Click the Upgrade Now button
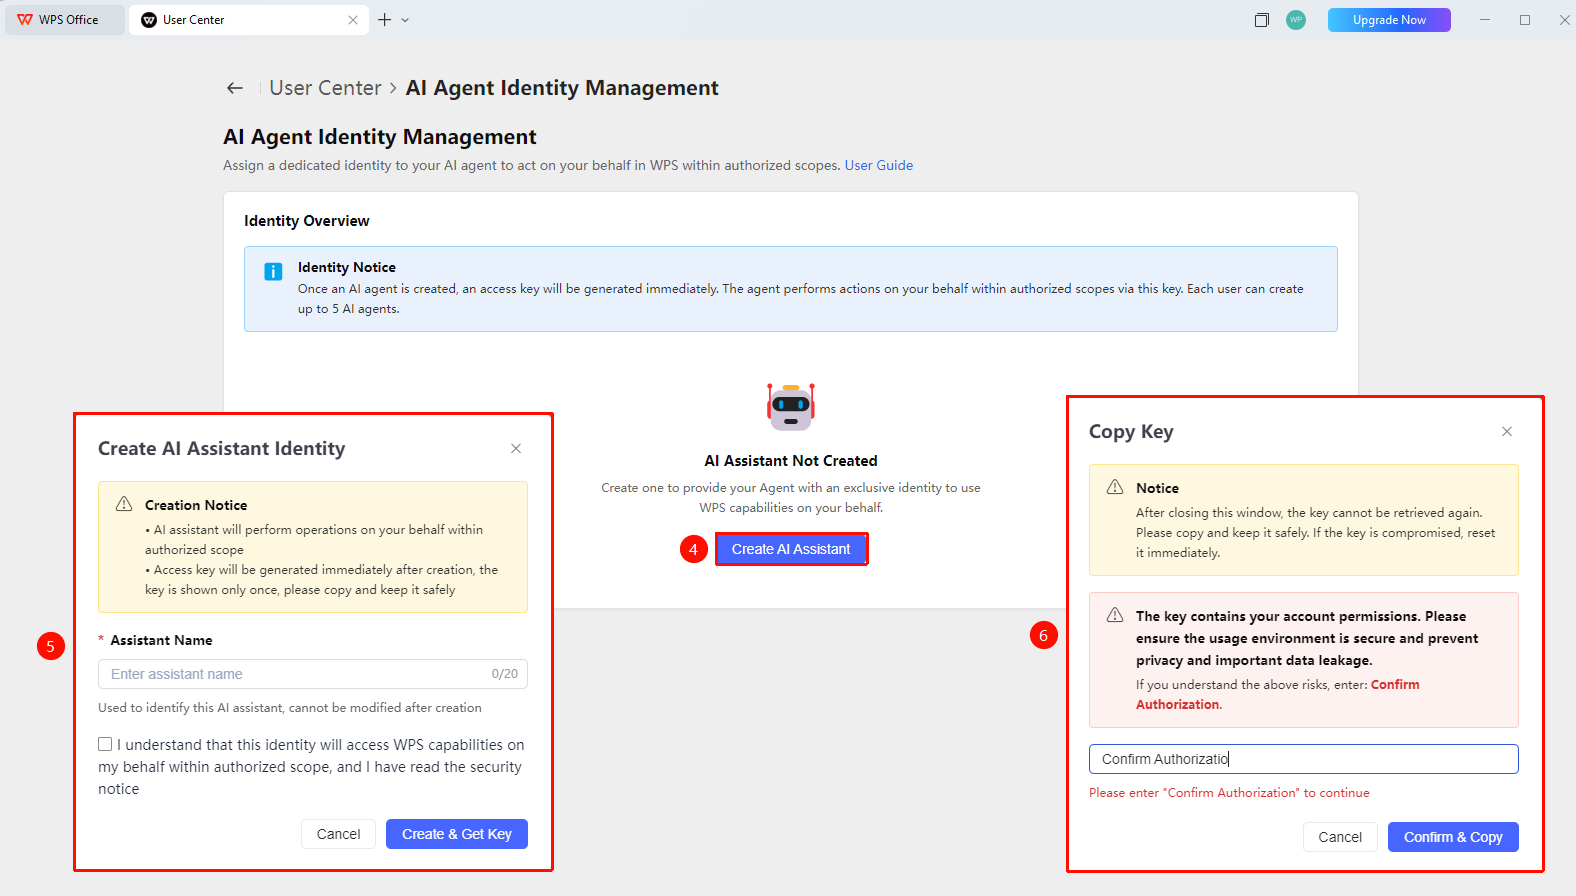 (x=1389, y=20)
